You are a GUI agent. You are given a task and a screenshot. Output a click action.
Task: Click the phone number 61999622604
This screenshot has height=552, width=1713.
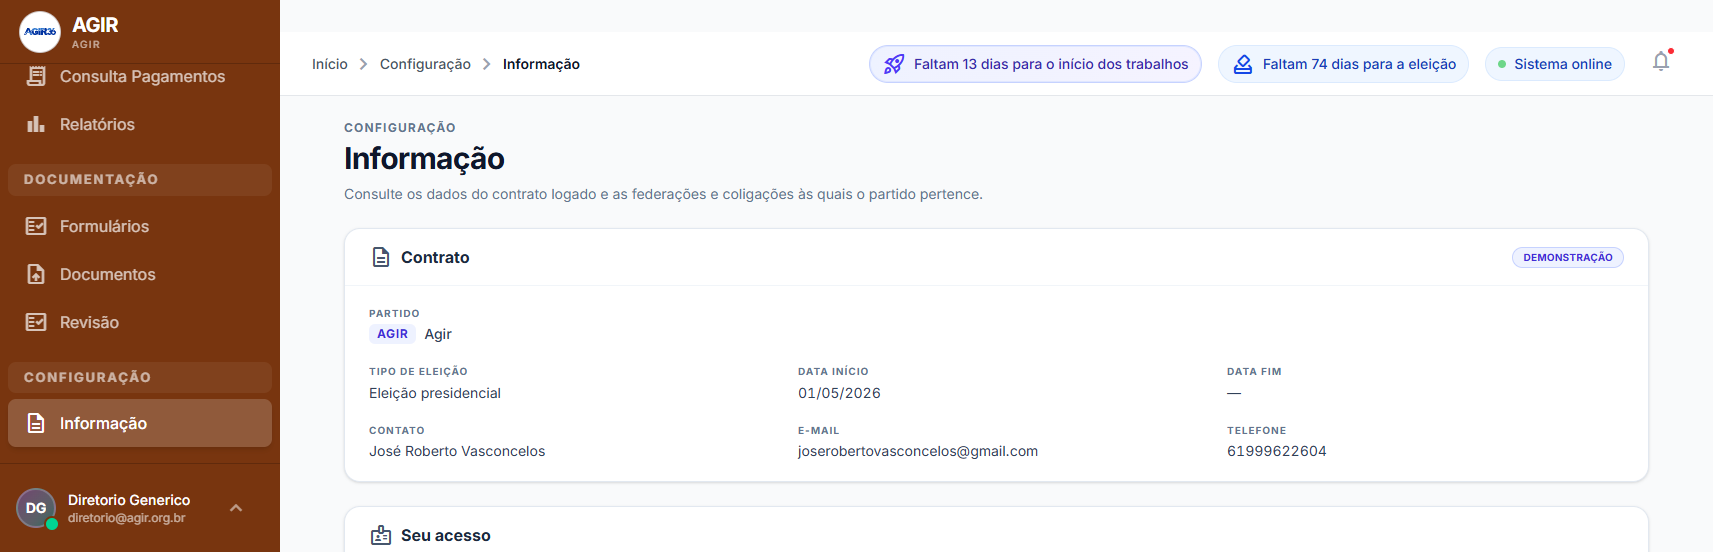click(1277, 451)
